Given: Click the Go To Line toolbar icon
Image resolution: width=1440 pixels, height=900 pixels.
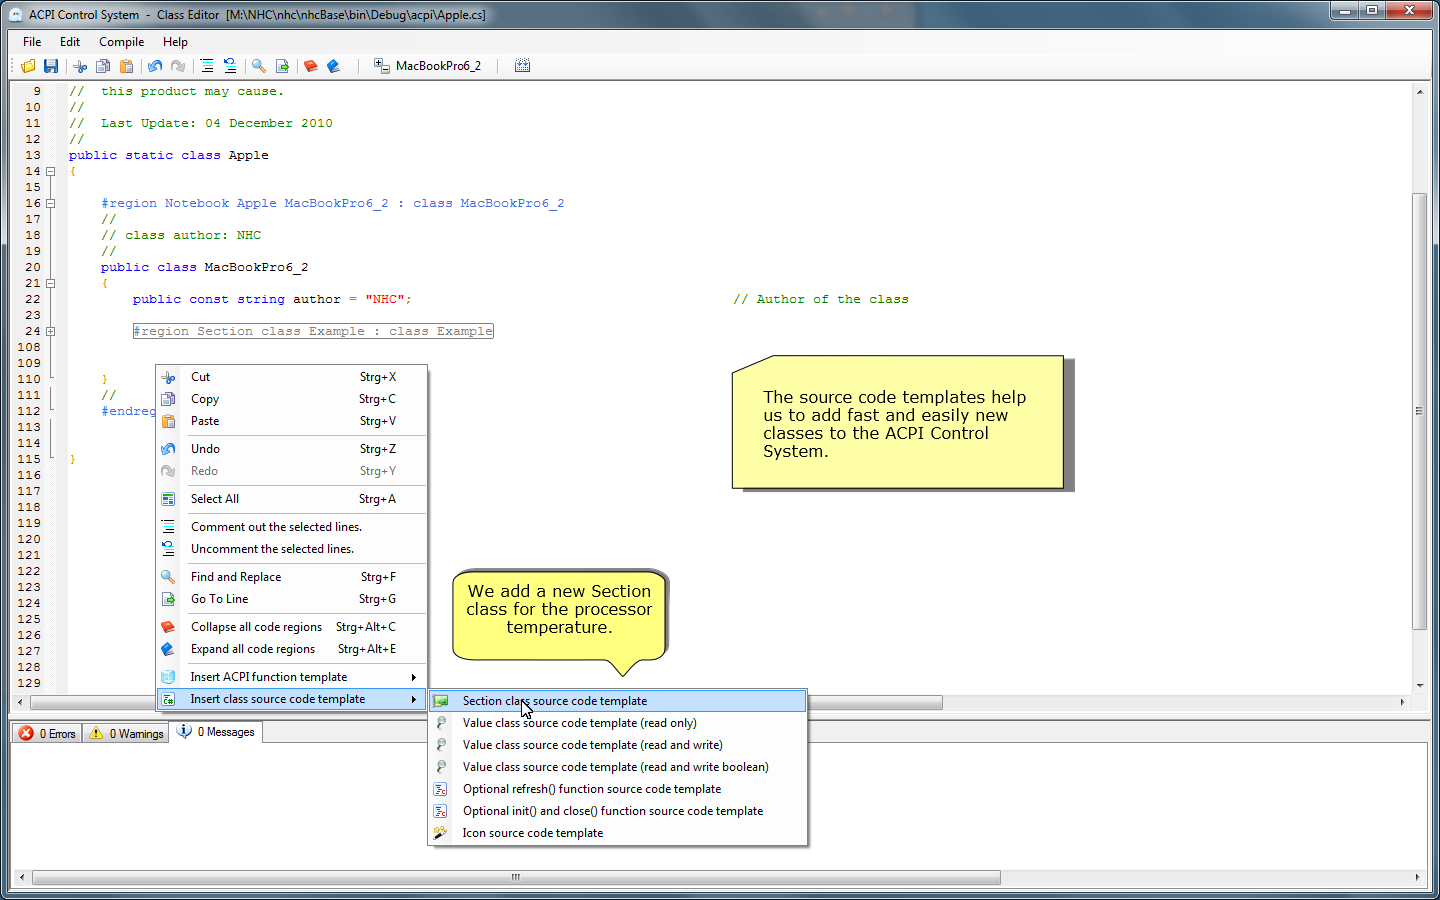Looking at the screenshot, I should pyautogui.click(x=282, y=66).
